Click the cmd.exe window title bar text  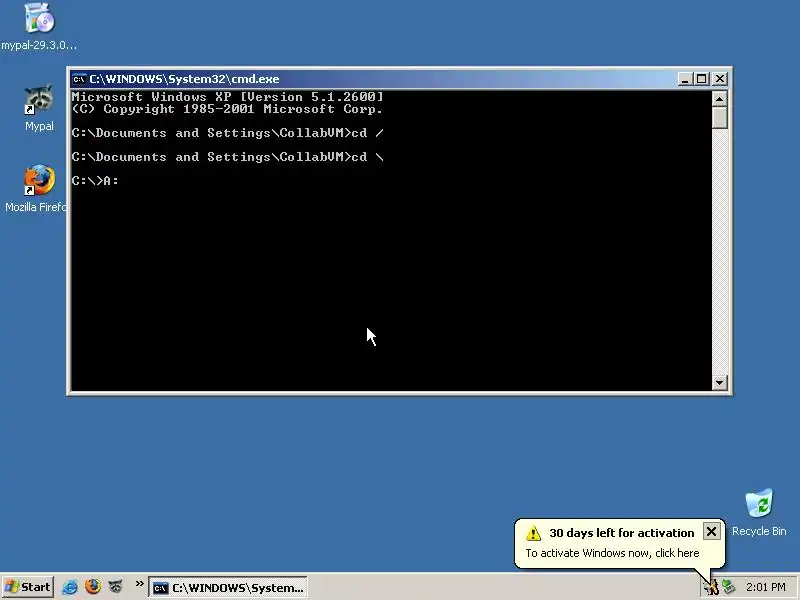click(184, 79)
